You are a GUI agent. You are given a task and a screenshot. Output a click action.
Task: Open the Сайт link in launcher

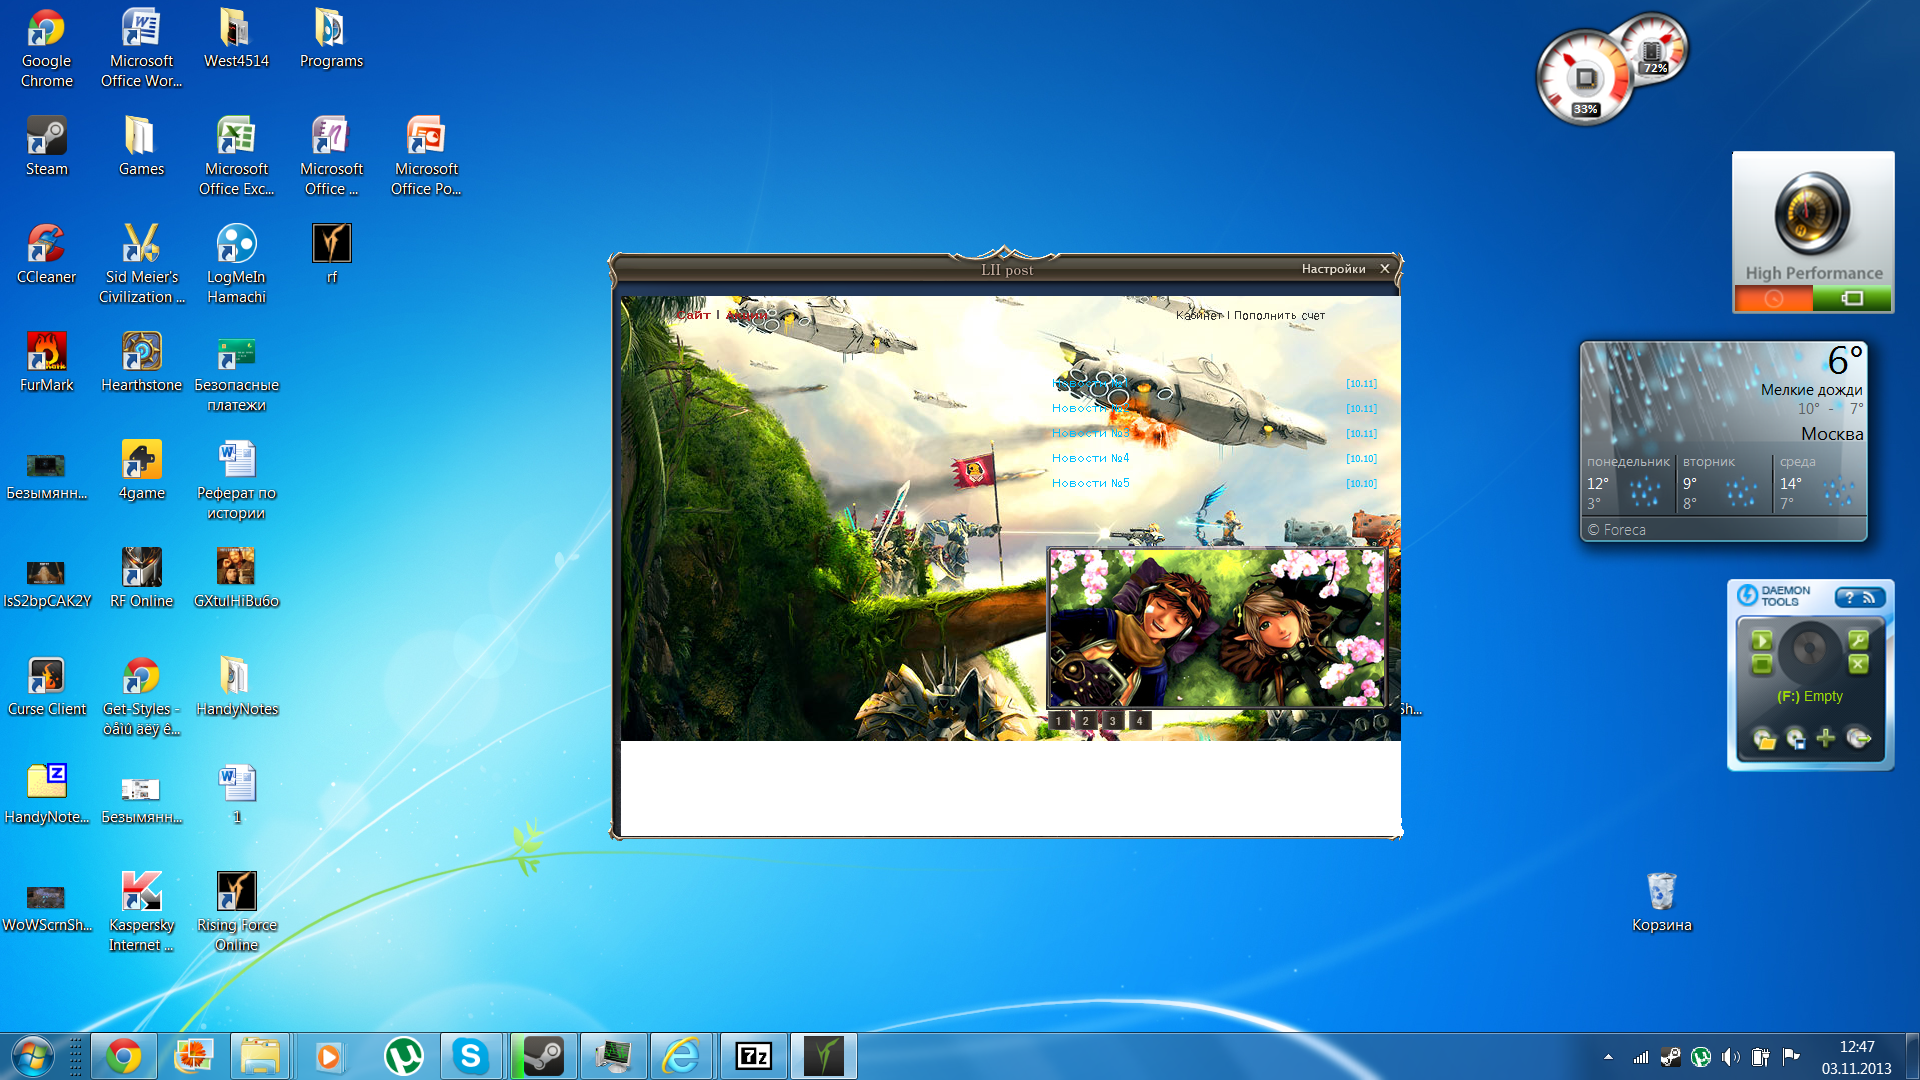(x=693, y=315)
